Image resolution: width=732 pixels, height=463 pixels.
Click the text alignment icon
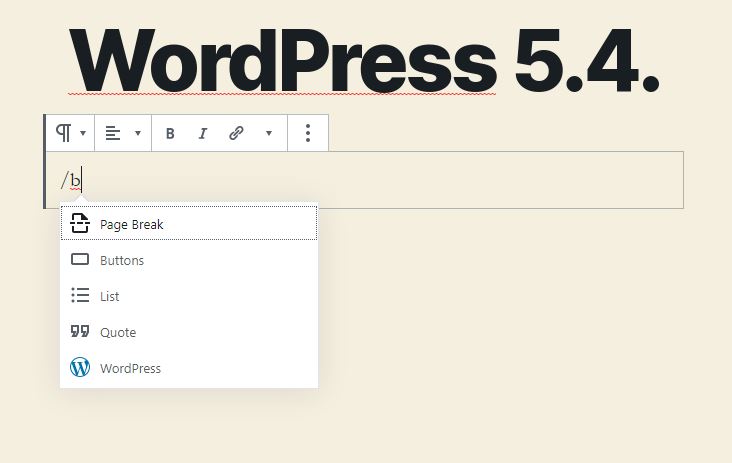(114, 133)
